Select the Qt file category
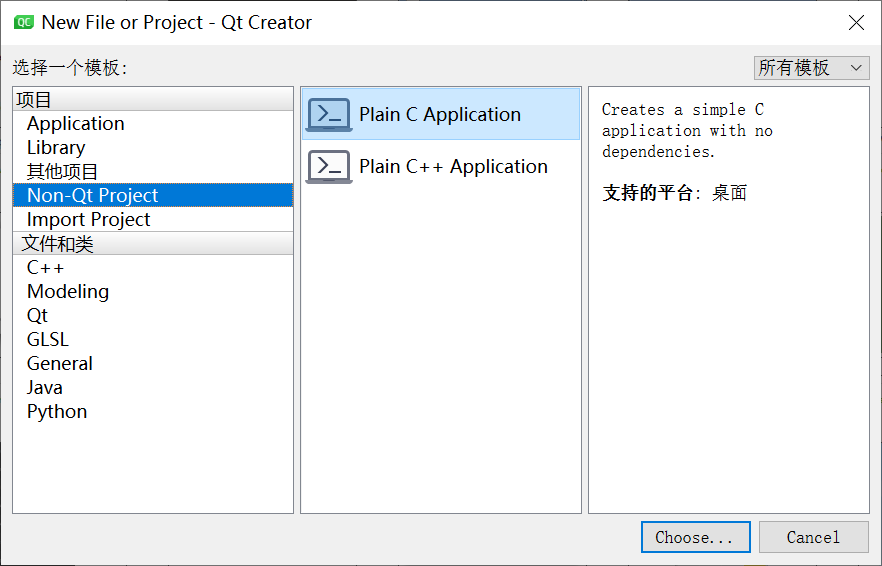 [38, 316]
